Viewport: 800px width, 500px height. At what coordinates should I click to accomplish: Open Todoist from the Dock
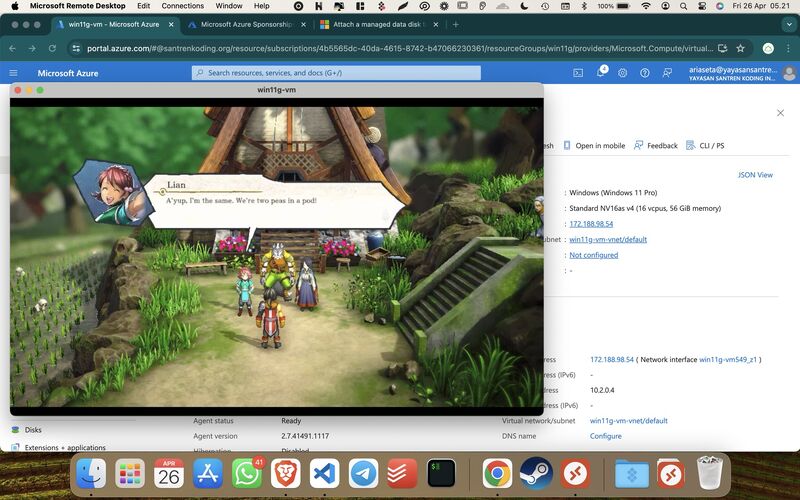point(403,473)
